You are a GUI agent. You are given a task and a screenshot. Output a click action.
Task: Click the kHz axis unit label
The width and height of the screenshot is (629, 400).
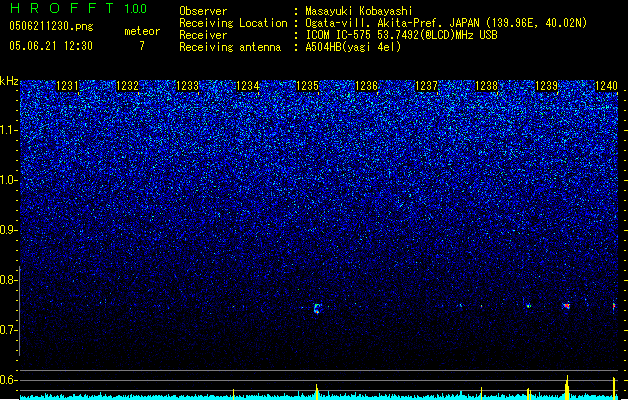9,81
